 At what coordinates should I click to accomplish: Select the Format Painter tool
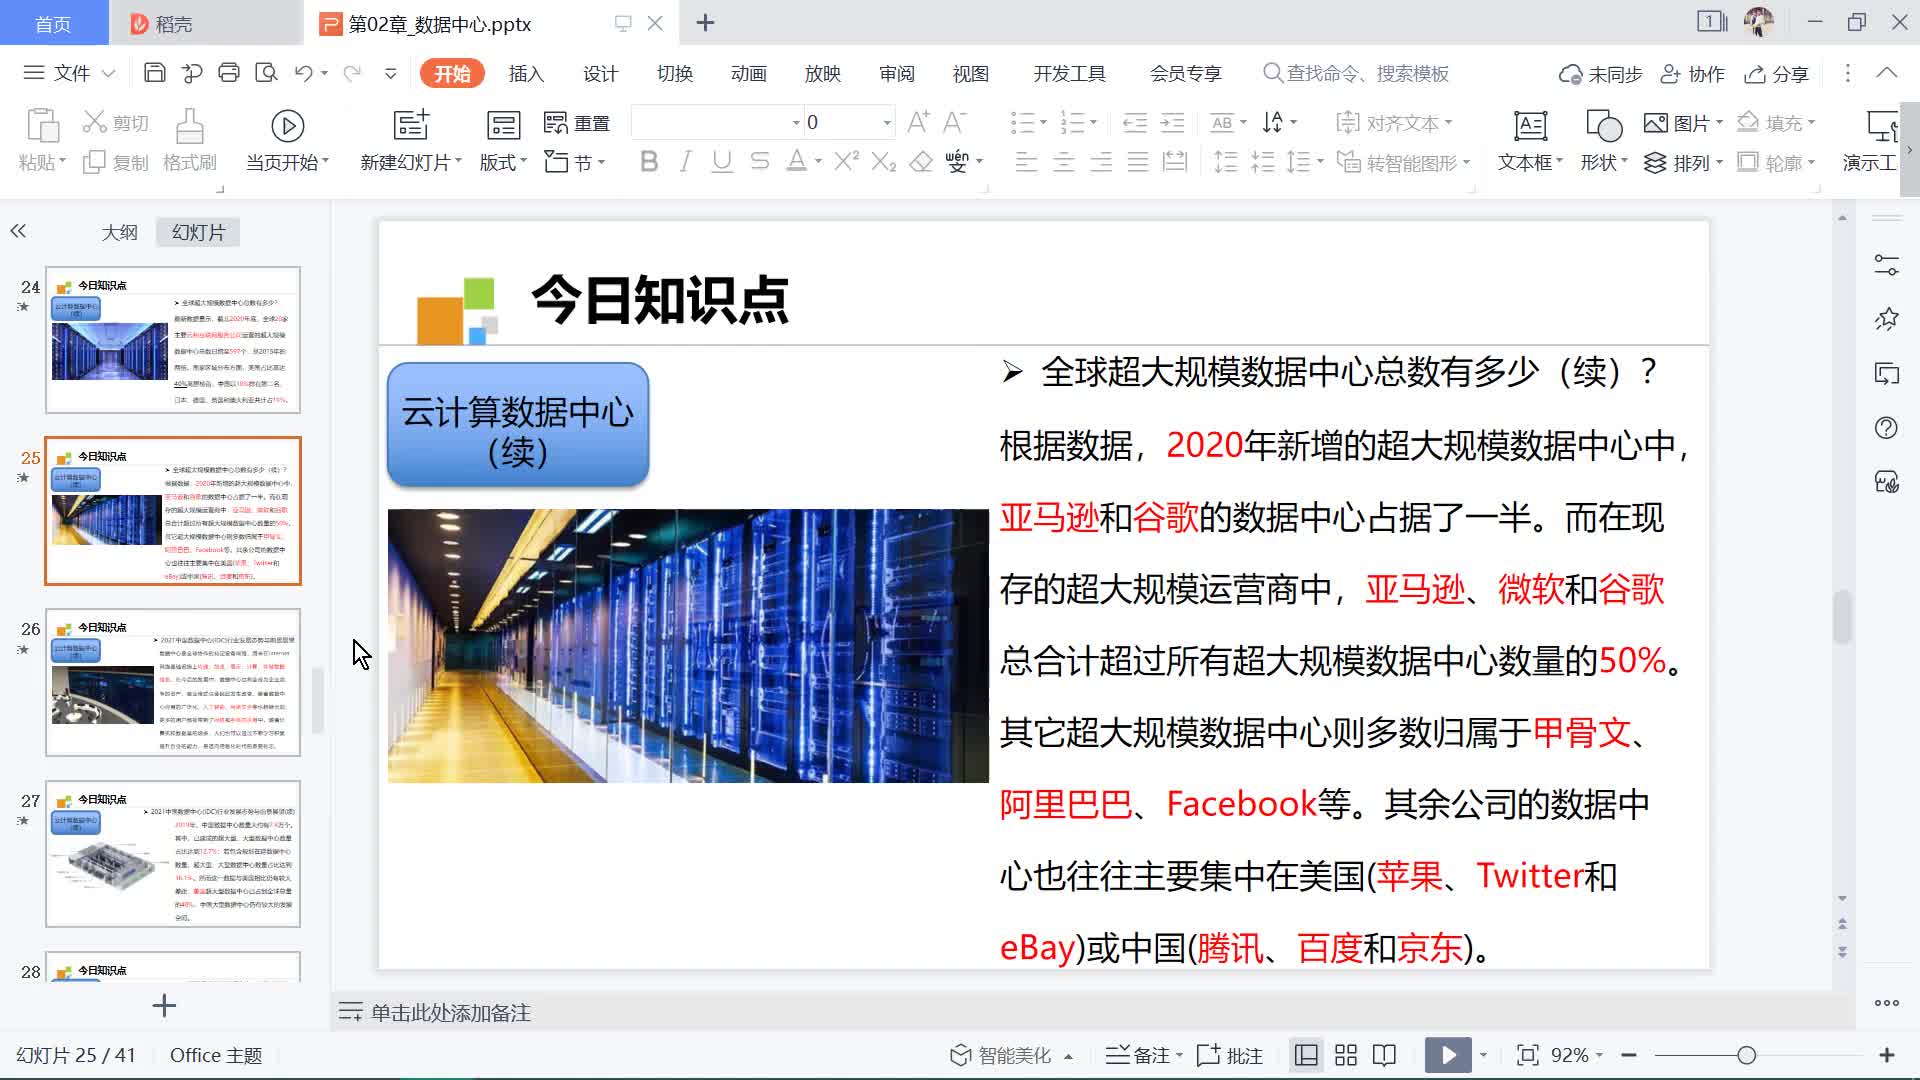[190, 141]
